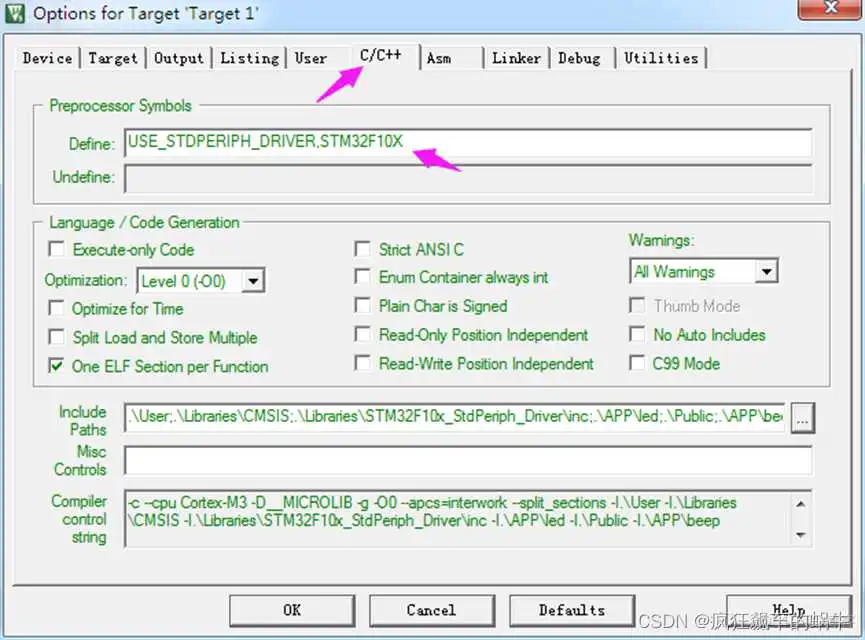Viewport: 865px width, 640px height.
Task: Enable C99 Mode option
Action: coord(637,364)
